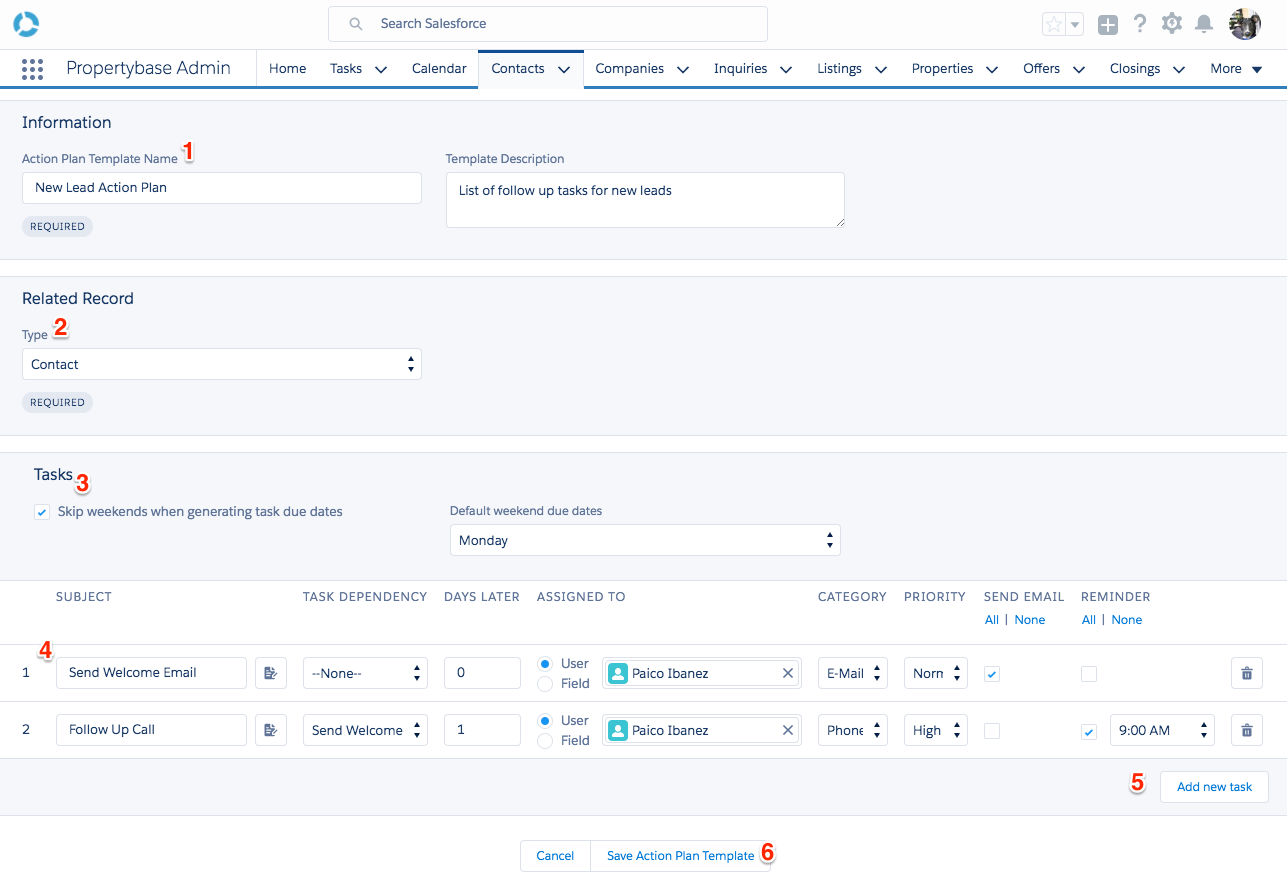Click Save Action Plan Template
The image size is (1287, 881).
point(681,856)
